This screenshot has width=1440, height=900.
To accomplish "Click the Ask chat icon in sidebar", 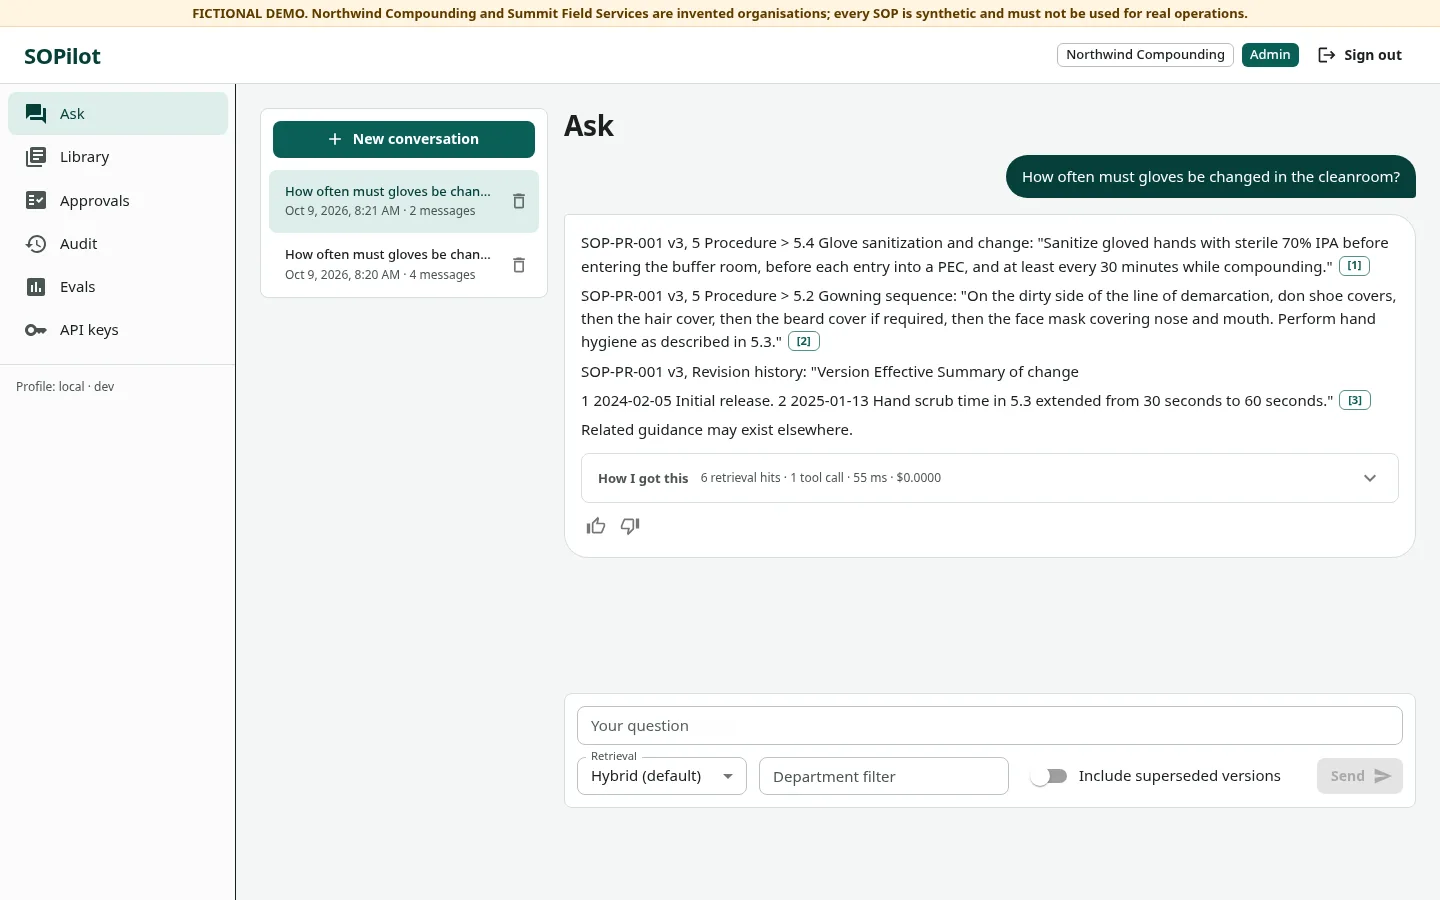I will click(36, 114).
